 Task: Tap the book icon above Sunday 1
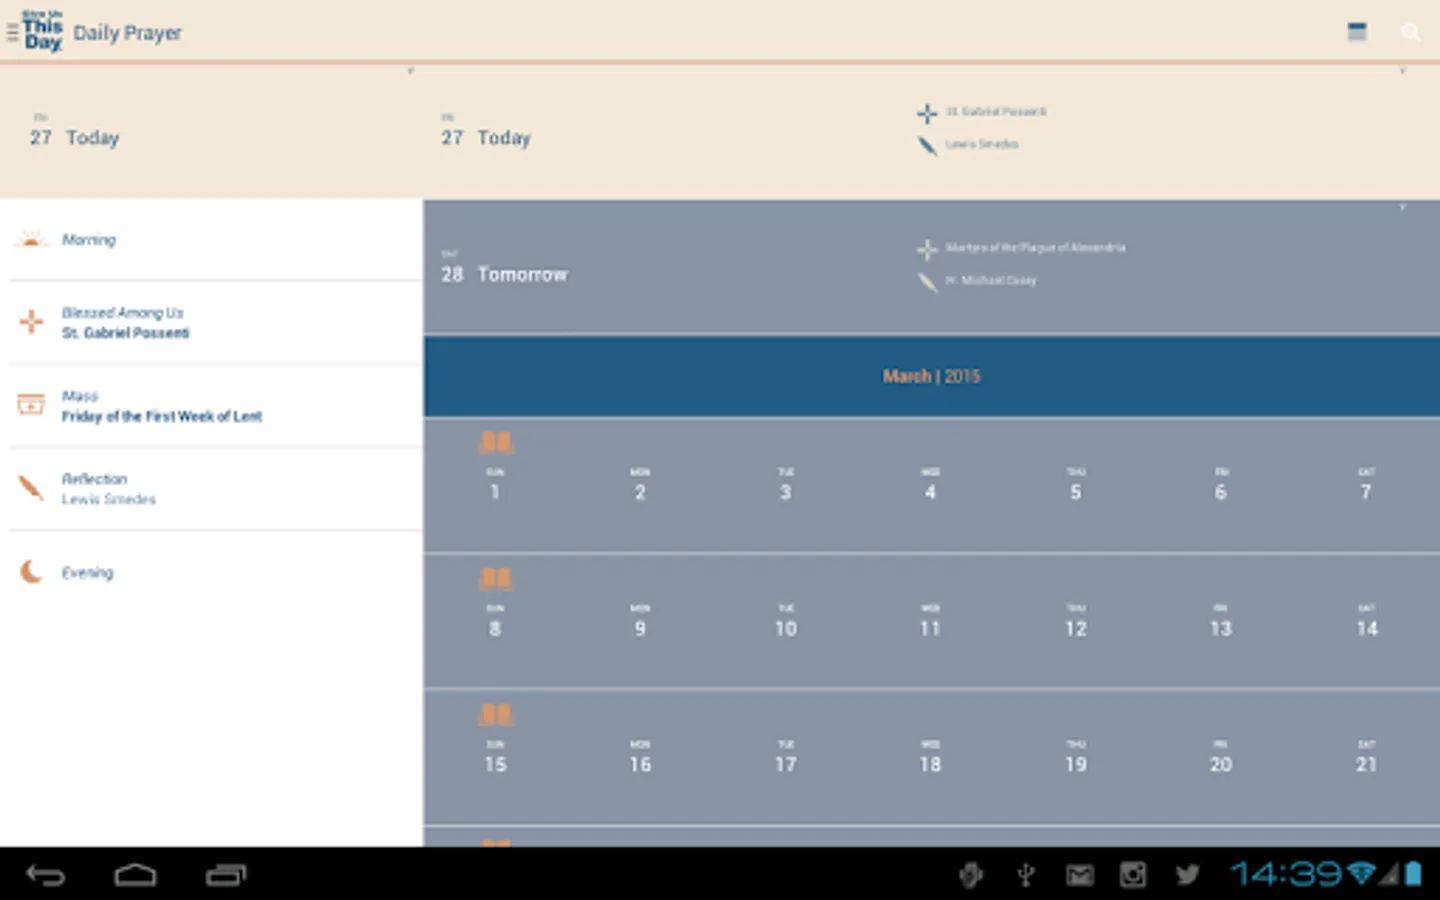(496, 442)
